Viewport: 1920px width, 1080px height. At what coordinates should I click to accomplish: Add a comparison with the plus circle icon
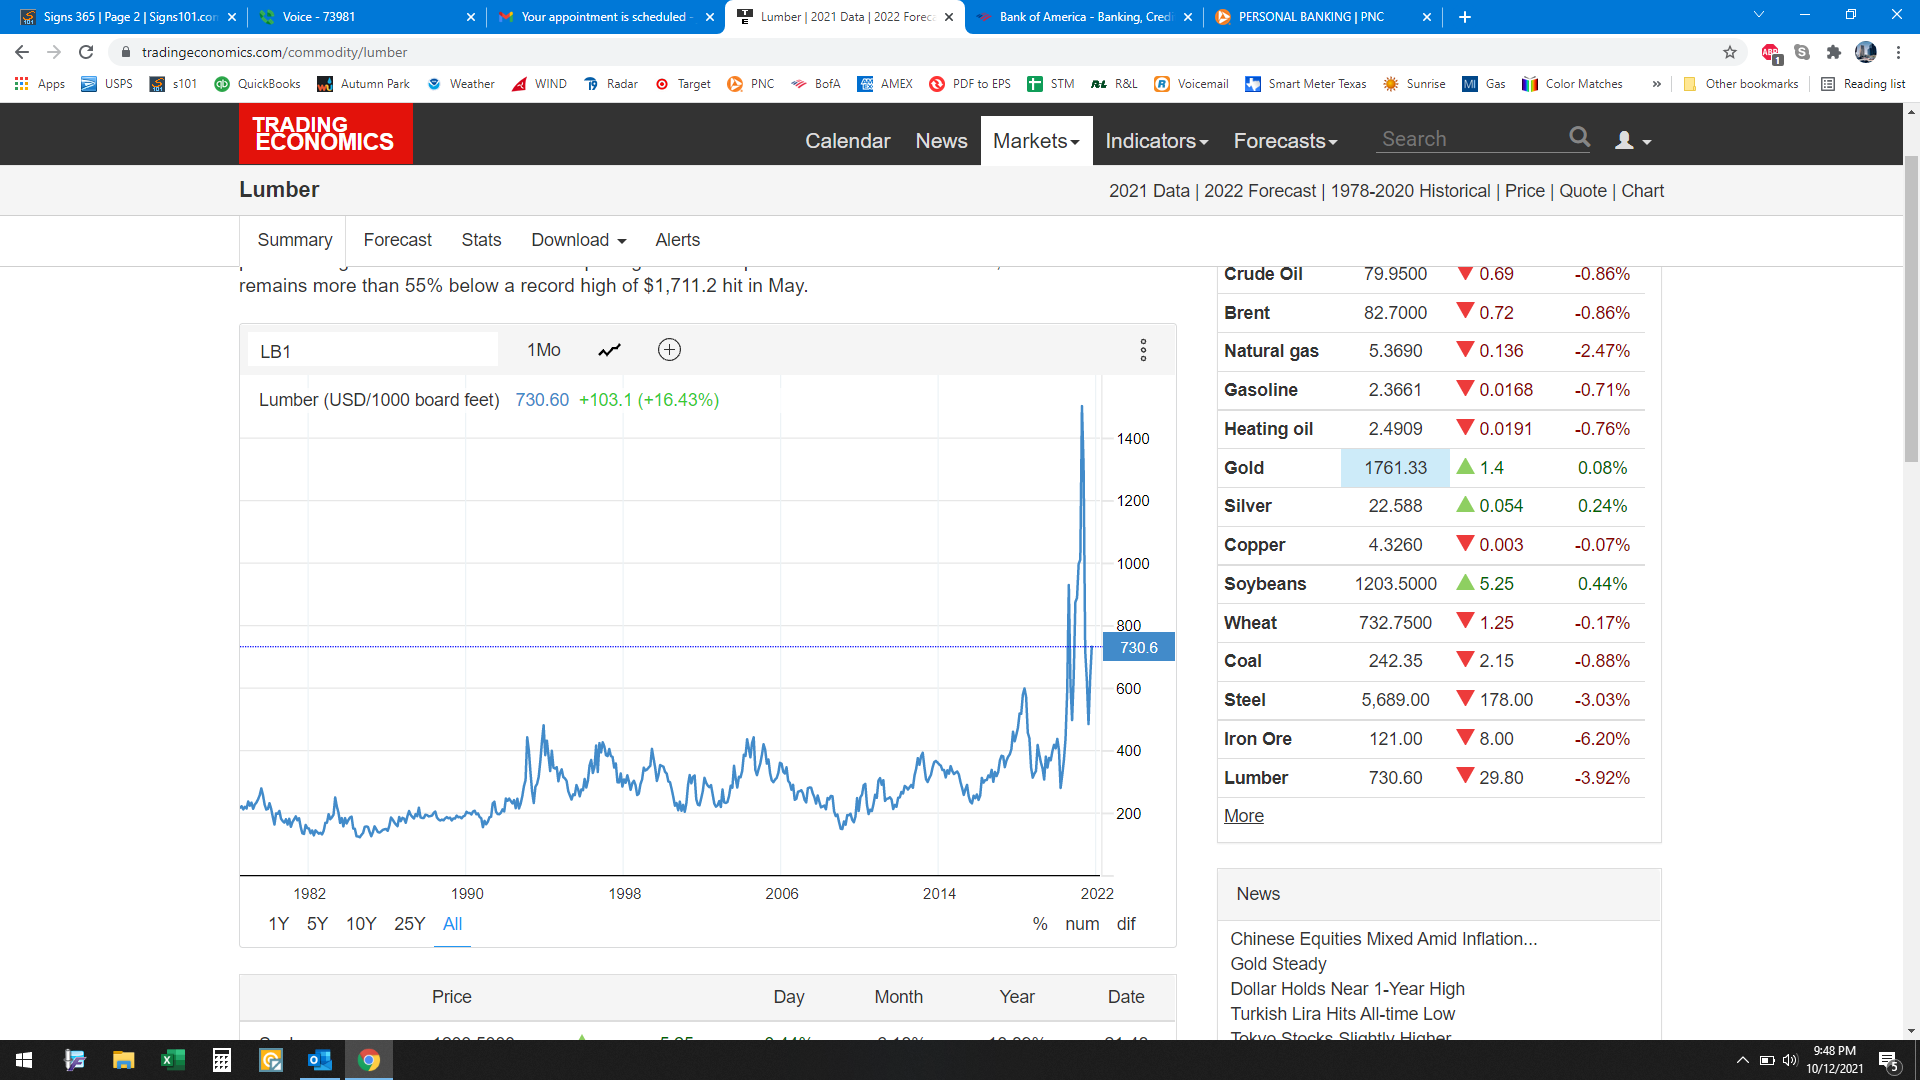coord(669,350)
